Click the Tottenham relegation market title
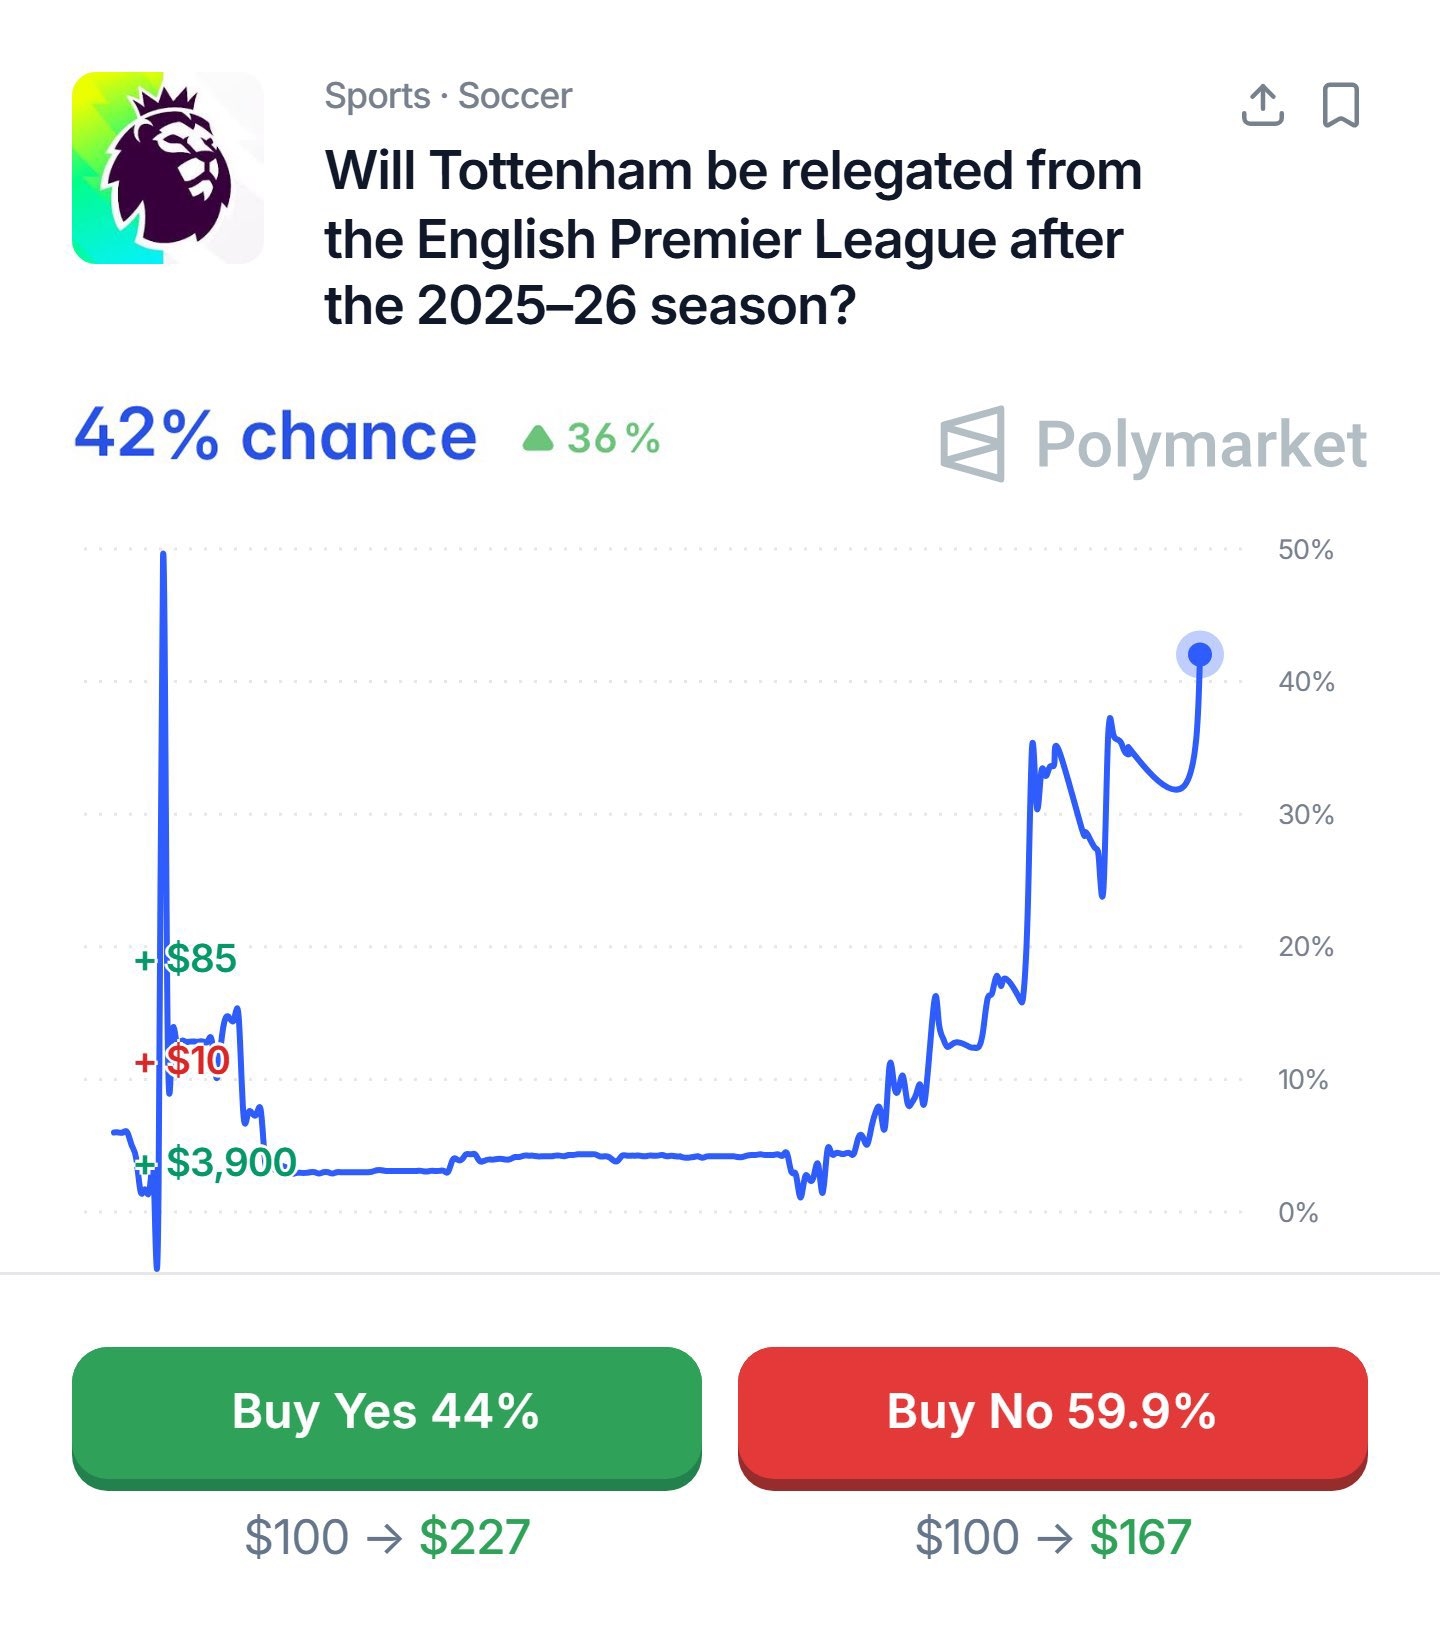 [733, 238]
